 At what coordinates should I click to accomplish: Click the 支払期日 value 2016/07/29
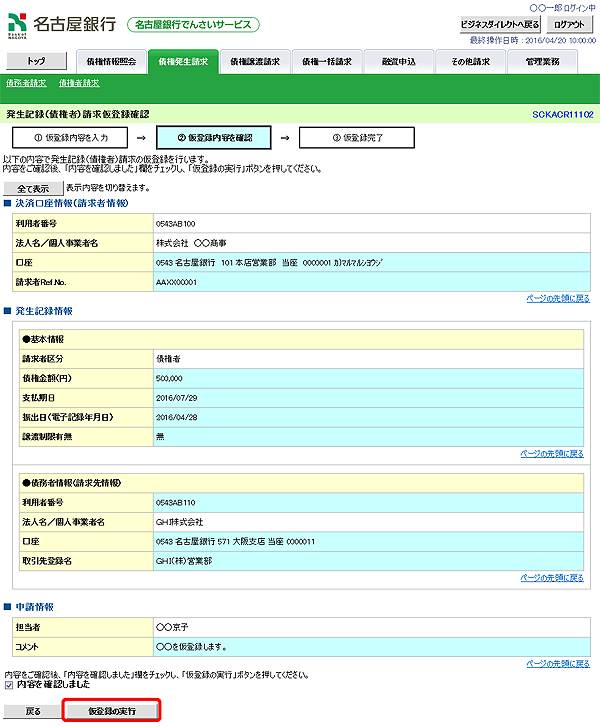[177, 398]
